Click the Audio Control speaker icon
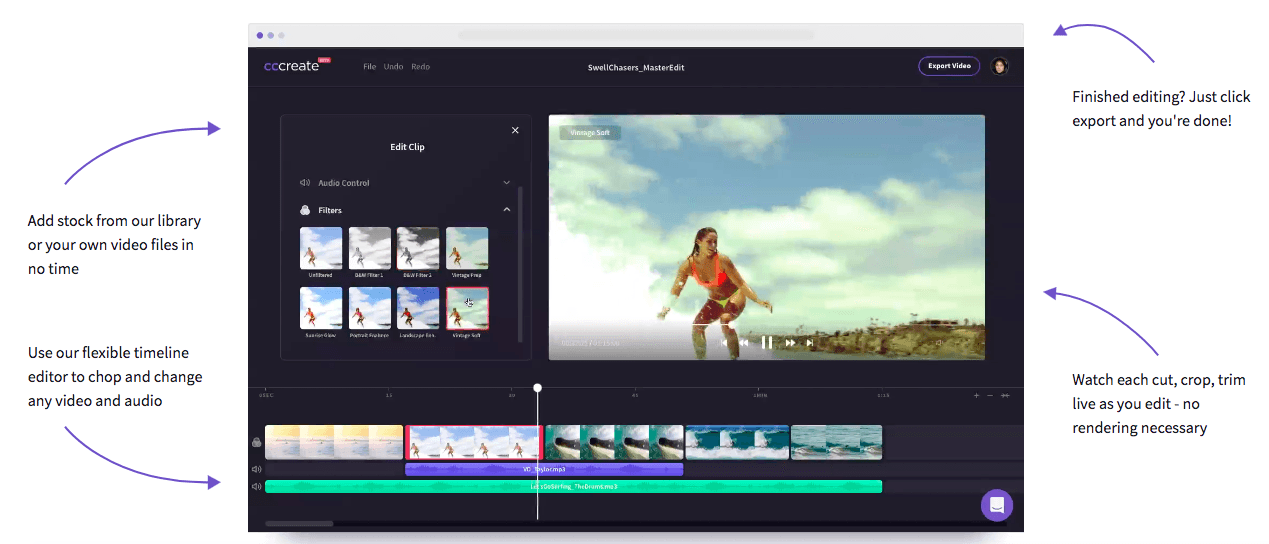The image size is (1269, 544). (x=305, y=183)
